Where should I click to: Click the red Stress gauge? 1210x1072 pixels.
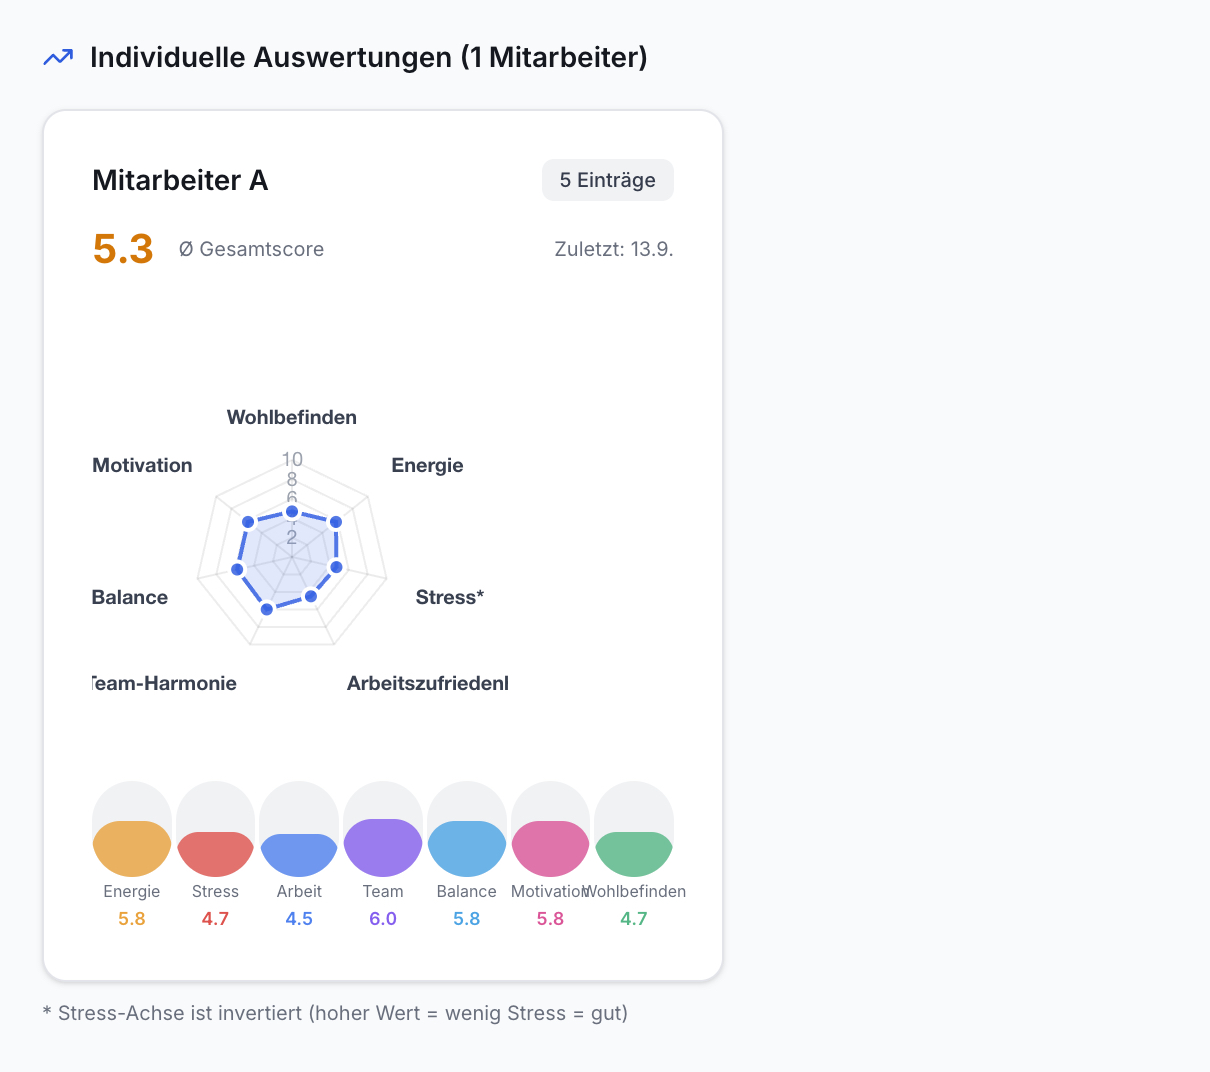pos(216,829)
